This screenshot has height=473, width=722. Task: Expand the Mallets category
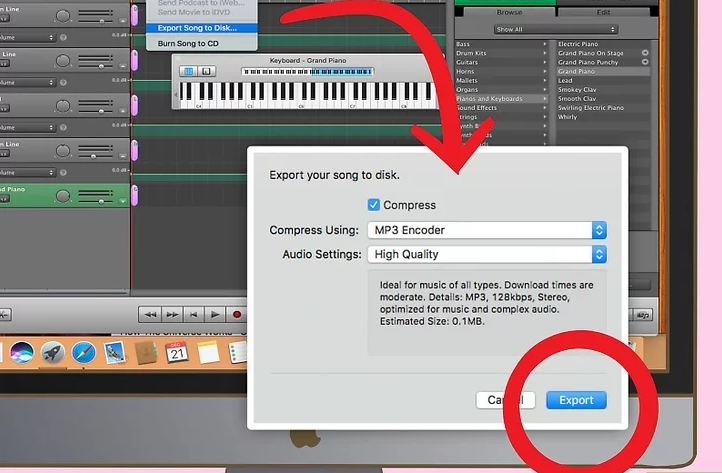pos(502,80)
